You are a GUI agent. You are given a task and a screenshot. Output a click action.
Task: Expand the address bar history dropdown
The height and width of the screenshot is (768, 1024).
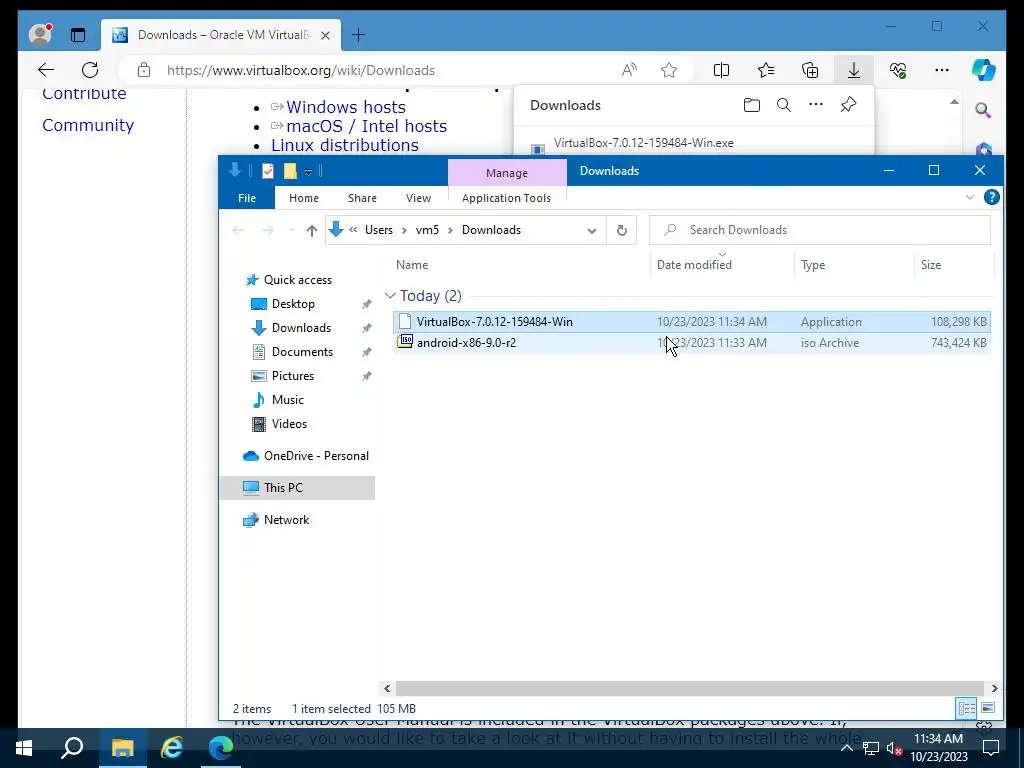click(592, 231)
